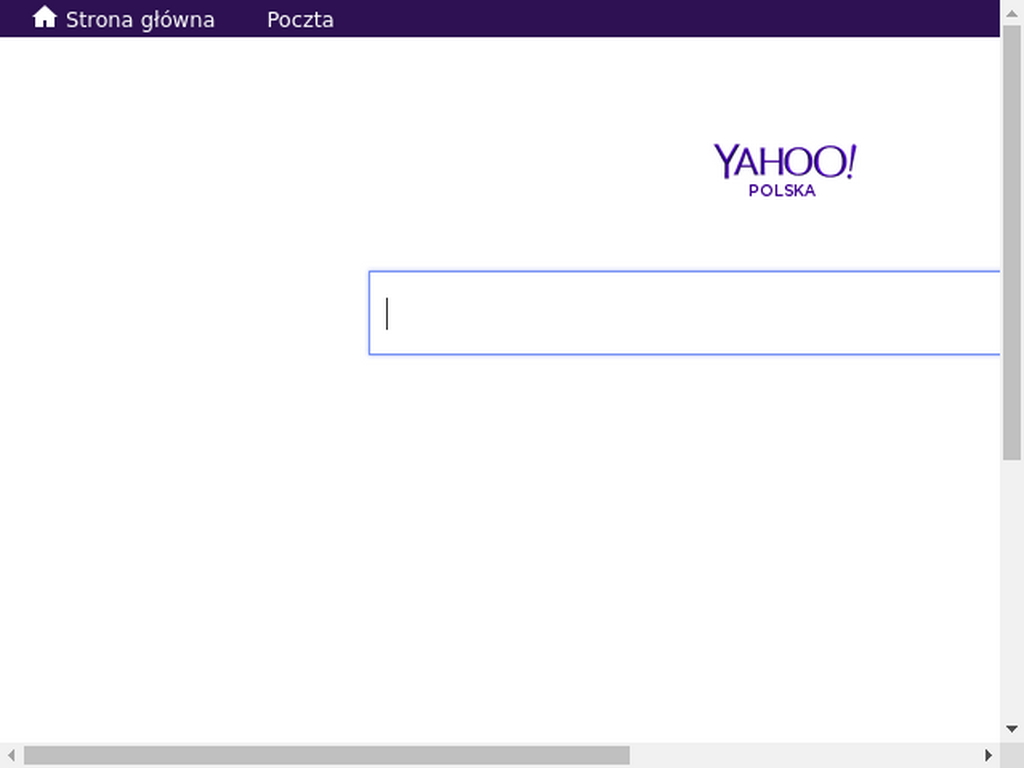Click the vertical scrollbar thumb
1024x768 pixels.
[1012, 242]
